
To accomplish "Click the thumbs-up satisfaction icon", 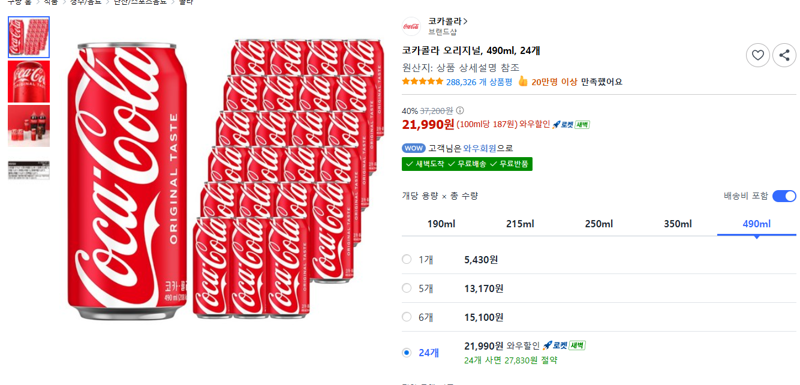I will tap(522, 81).
